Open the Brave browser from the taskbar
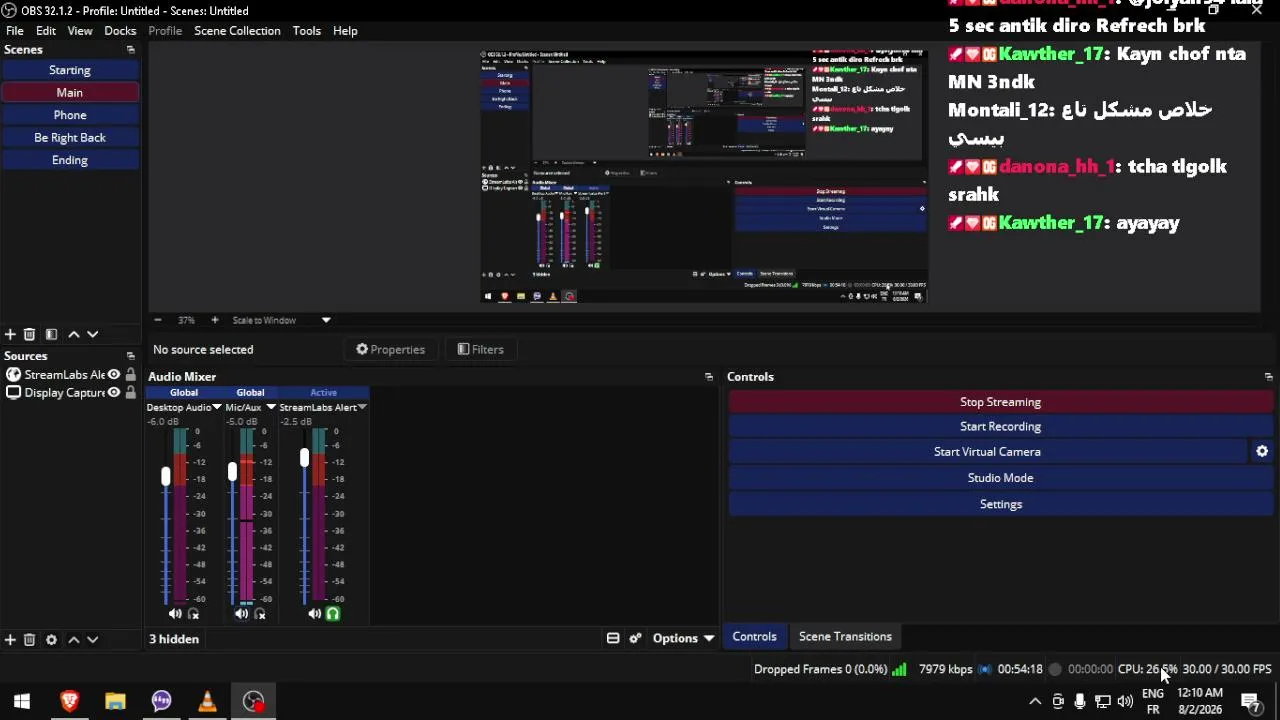Viewport: 1280px width, 720px height. pyautogui.click(x=69, y=701)
